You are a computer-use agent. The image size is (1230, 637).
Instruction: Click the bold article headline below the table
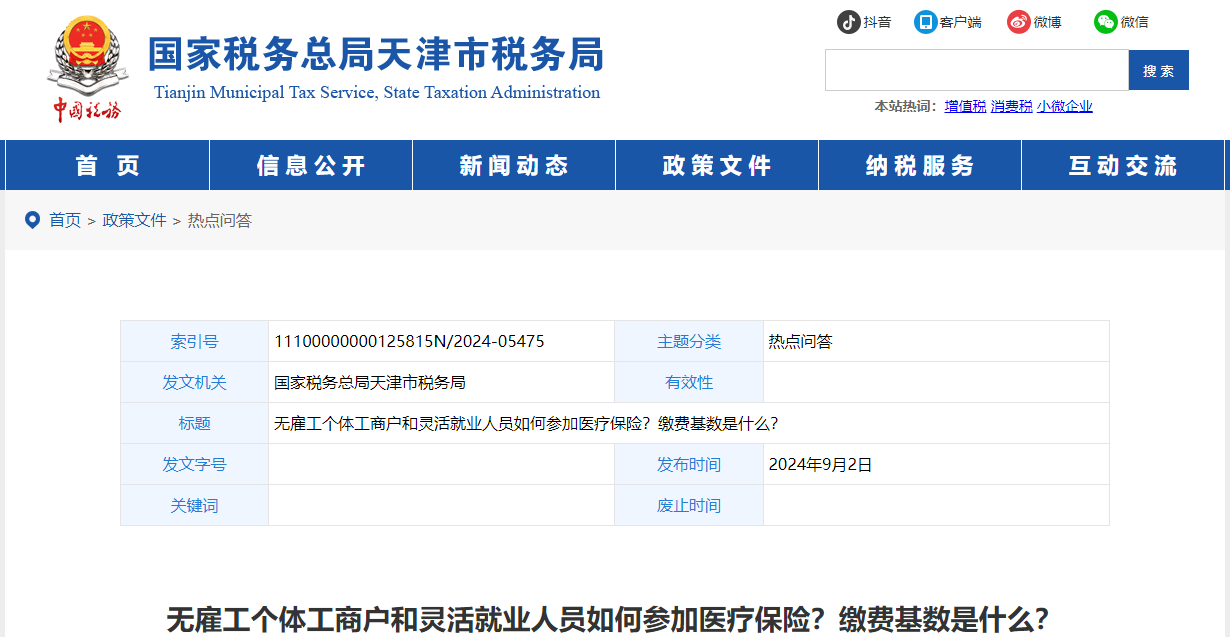coord(608,619)
